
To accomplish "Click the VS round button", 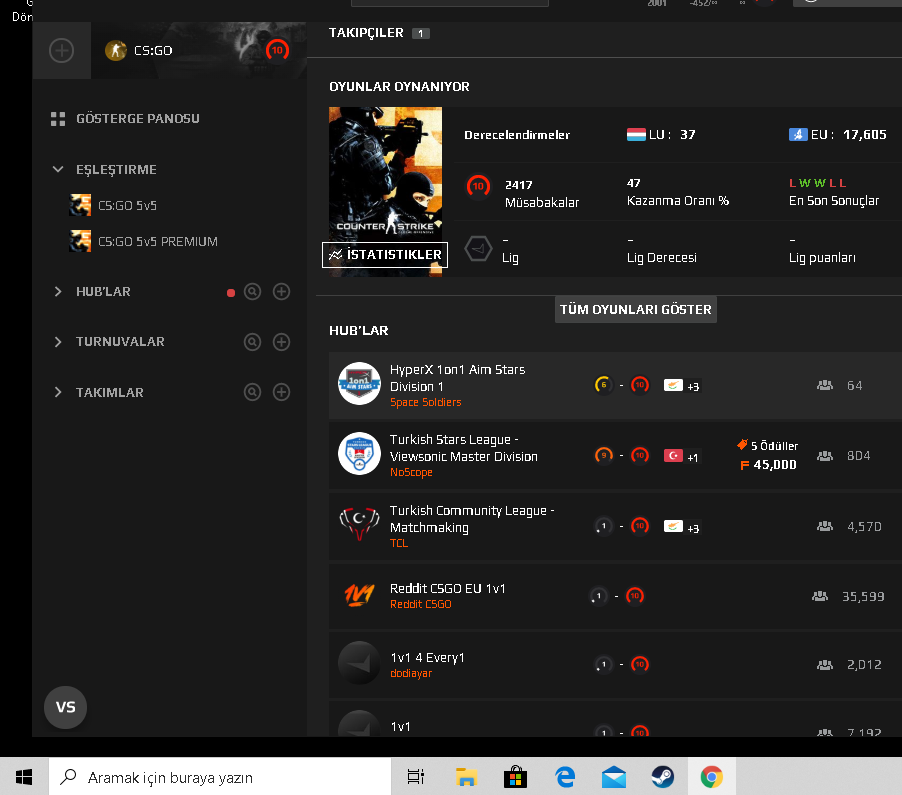I will 66,707.
